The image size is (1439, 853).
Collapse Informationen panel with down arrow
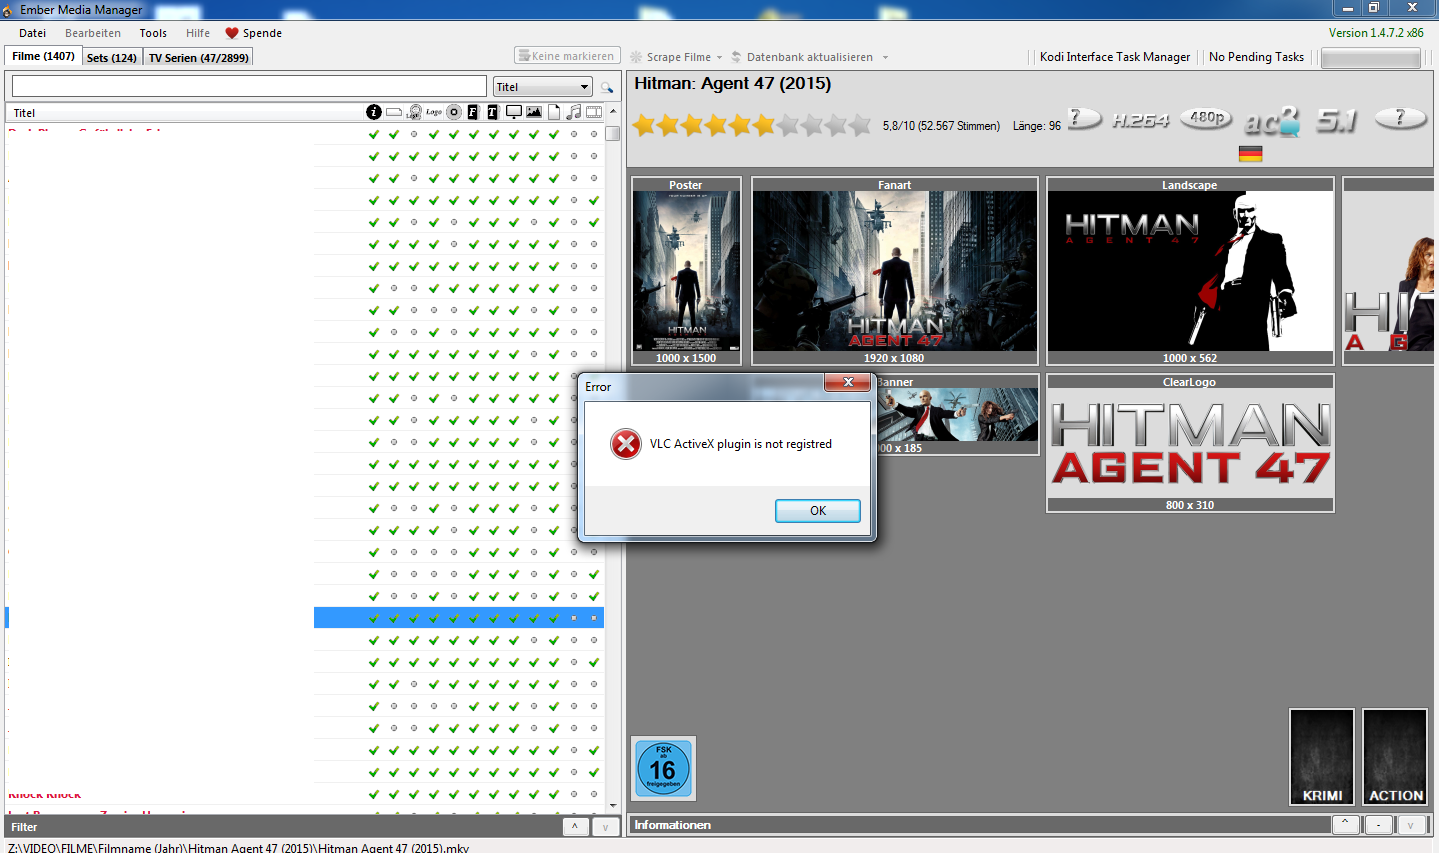[1411, 824]
